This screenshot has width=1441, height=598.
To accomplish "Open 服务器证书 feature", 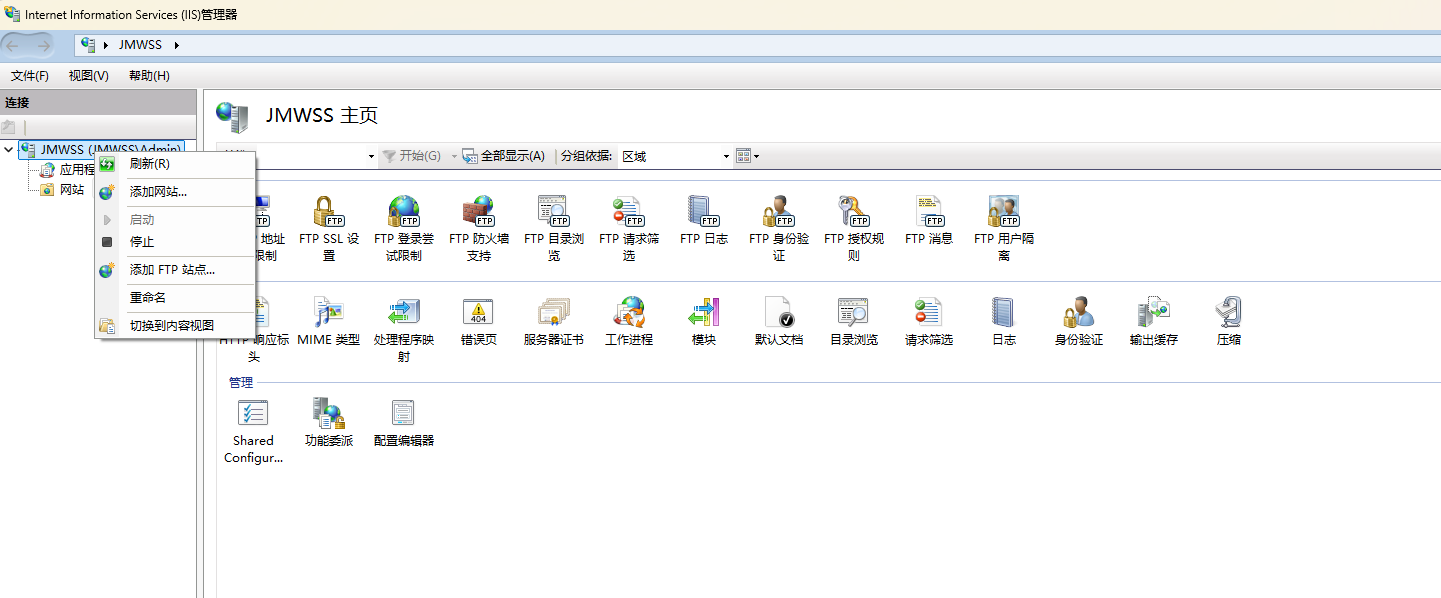I will pyautogui.click(x=553, y=314).
